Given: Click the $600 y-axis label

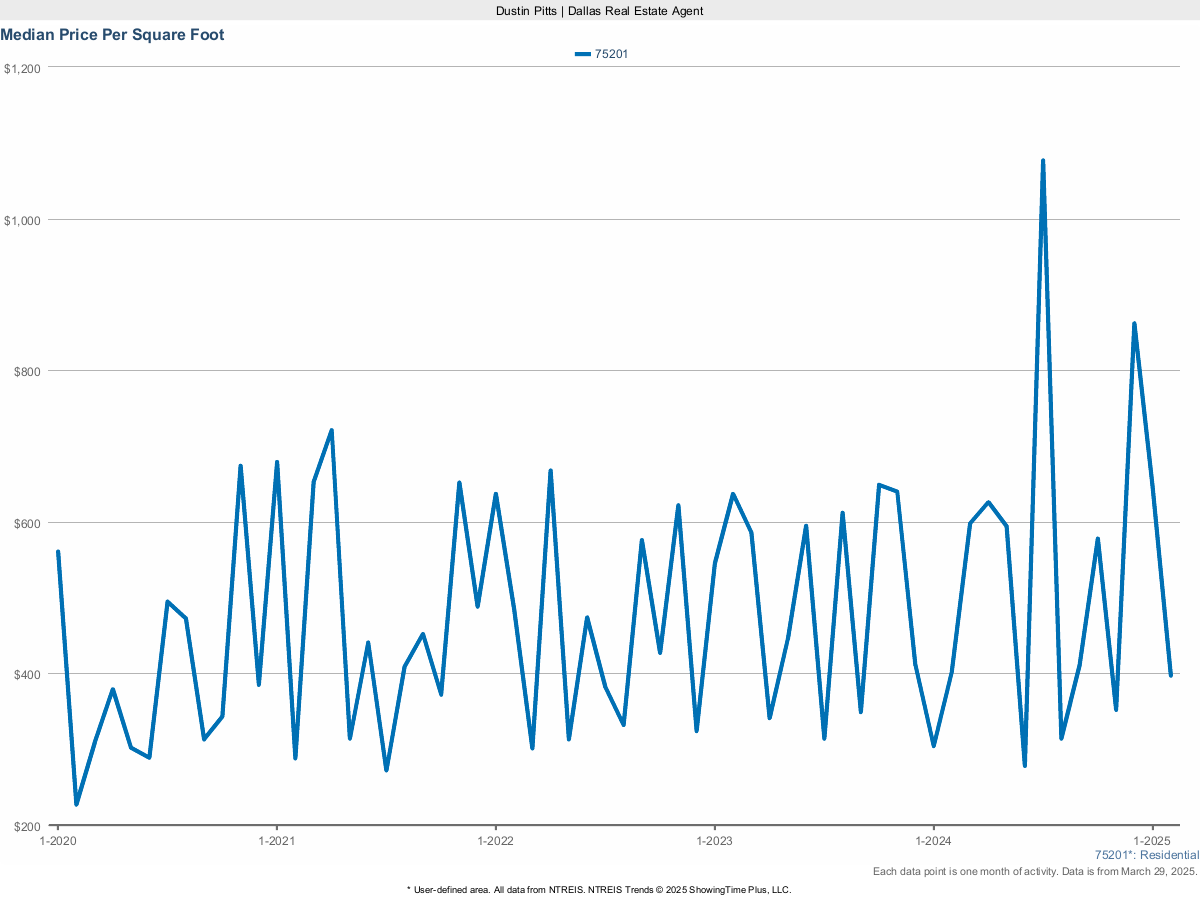Looking at the screenshot, I should point(25,523).
